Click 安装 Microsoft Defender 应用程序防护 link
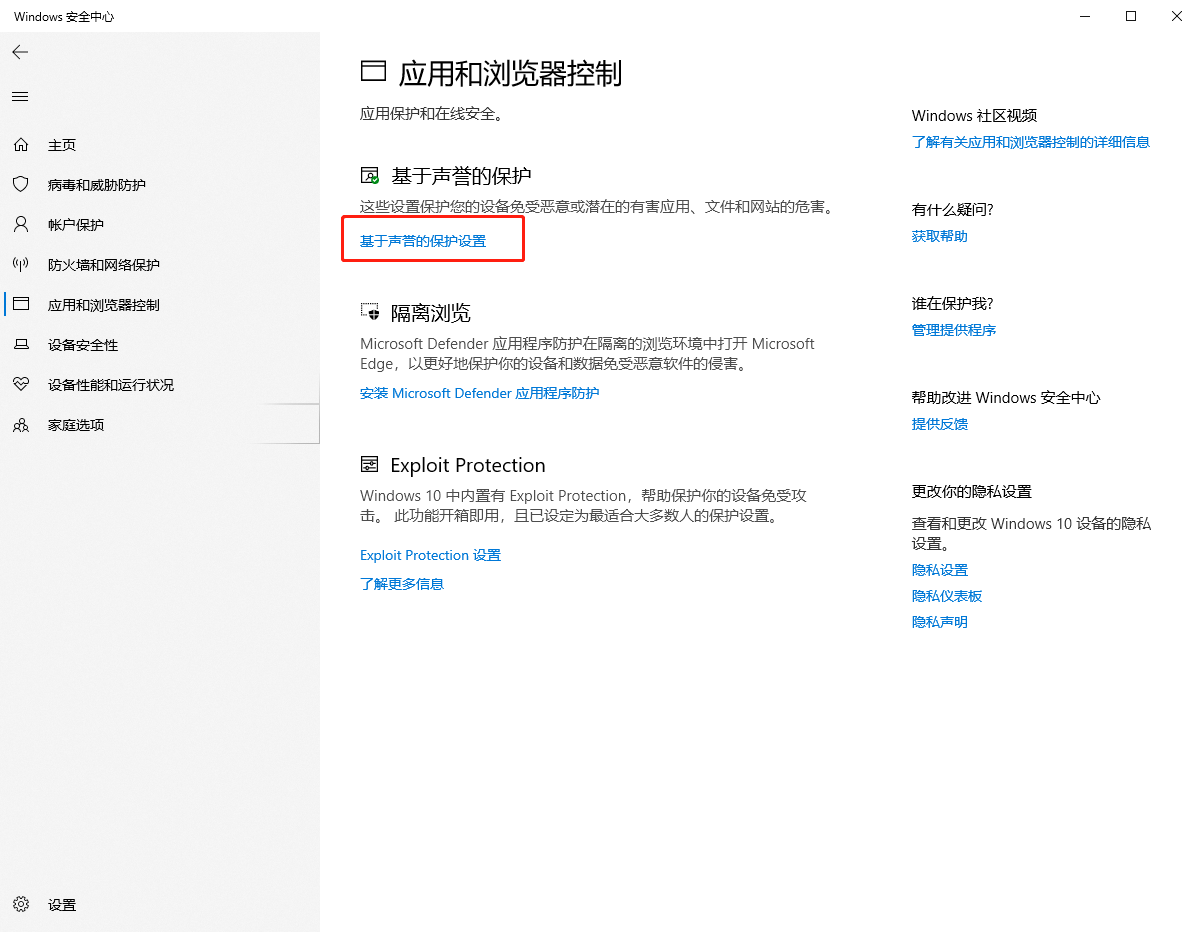The image size is (1200, 932). pos(480,393)
